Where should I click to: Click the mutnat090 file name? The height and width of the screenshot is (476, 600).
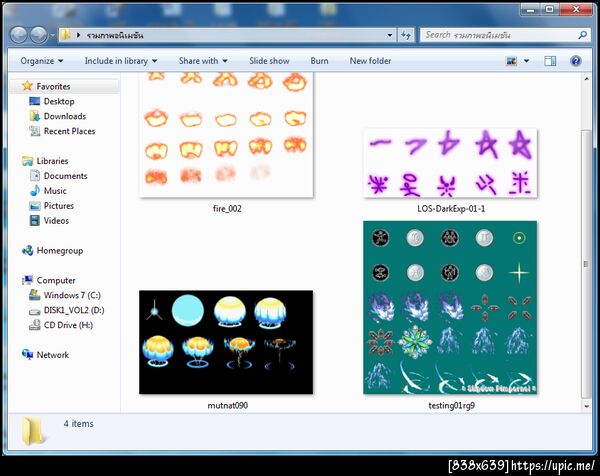click(228, 406)
